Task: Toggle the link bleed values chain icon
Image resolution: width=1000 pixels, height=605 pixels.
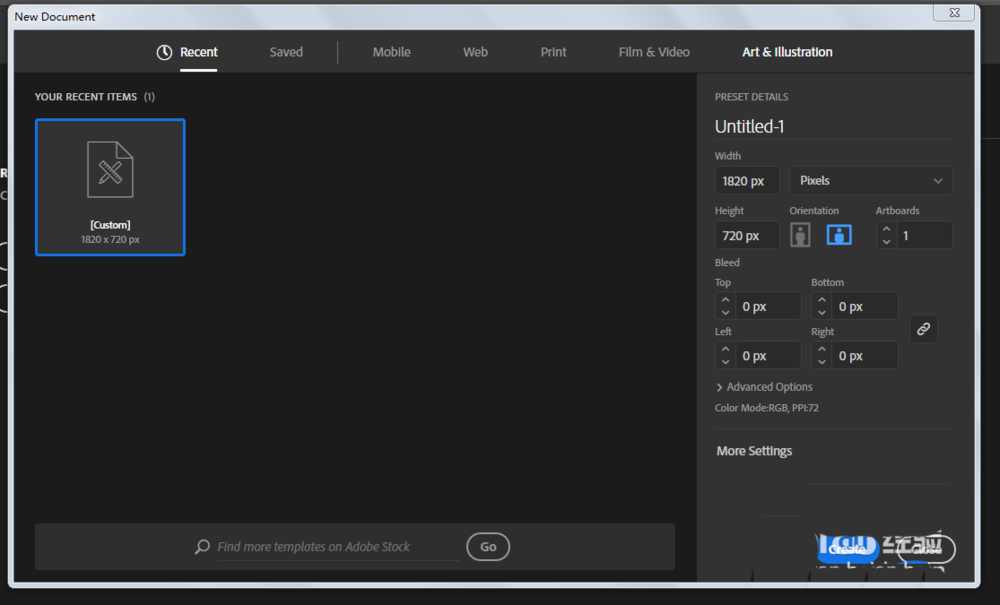Action: [x=923, y=329]
